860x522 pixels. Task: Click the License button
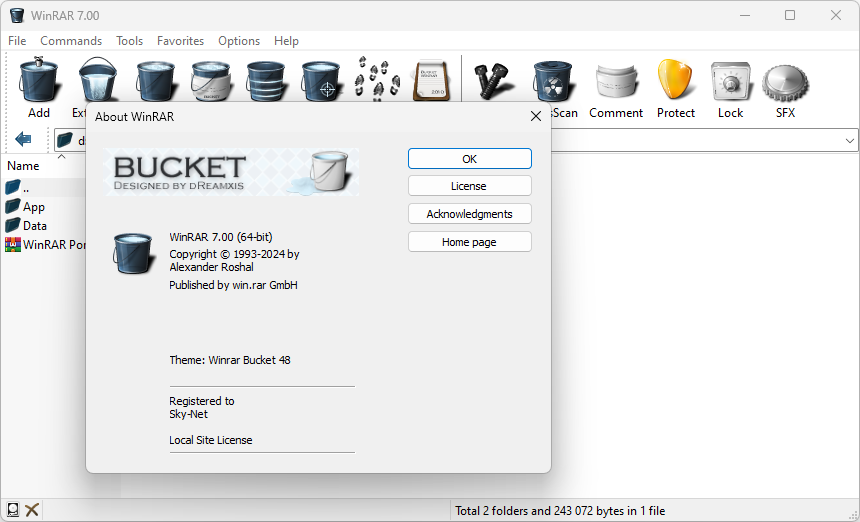469,186
